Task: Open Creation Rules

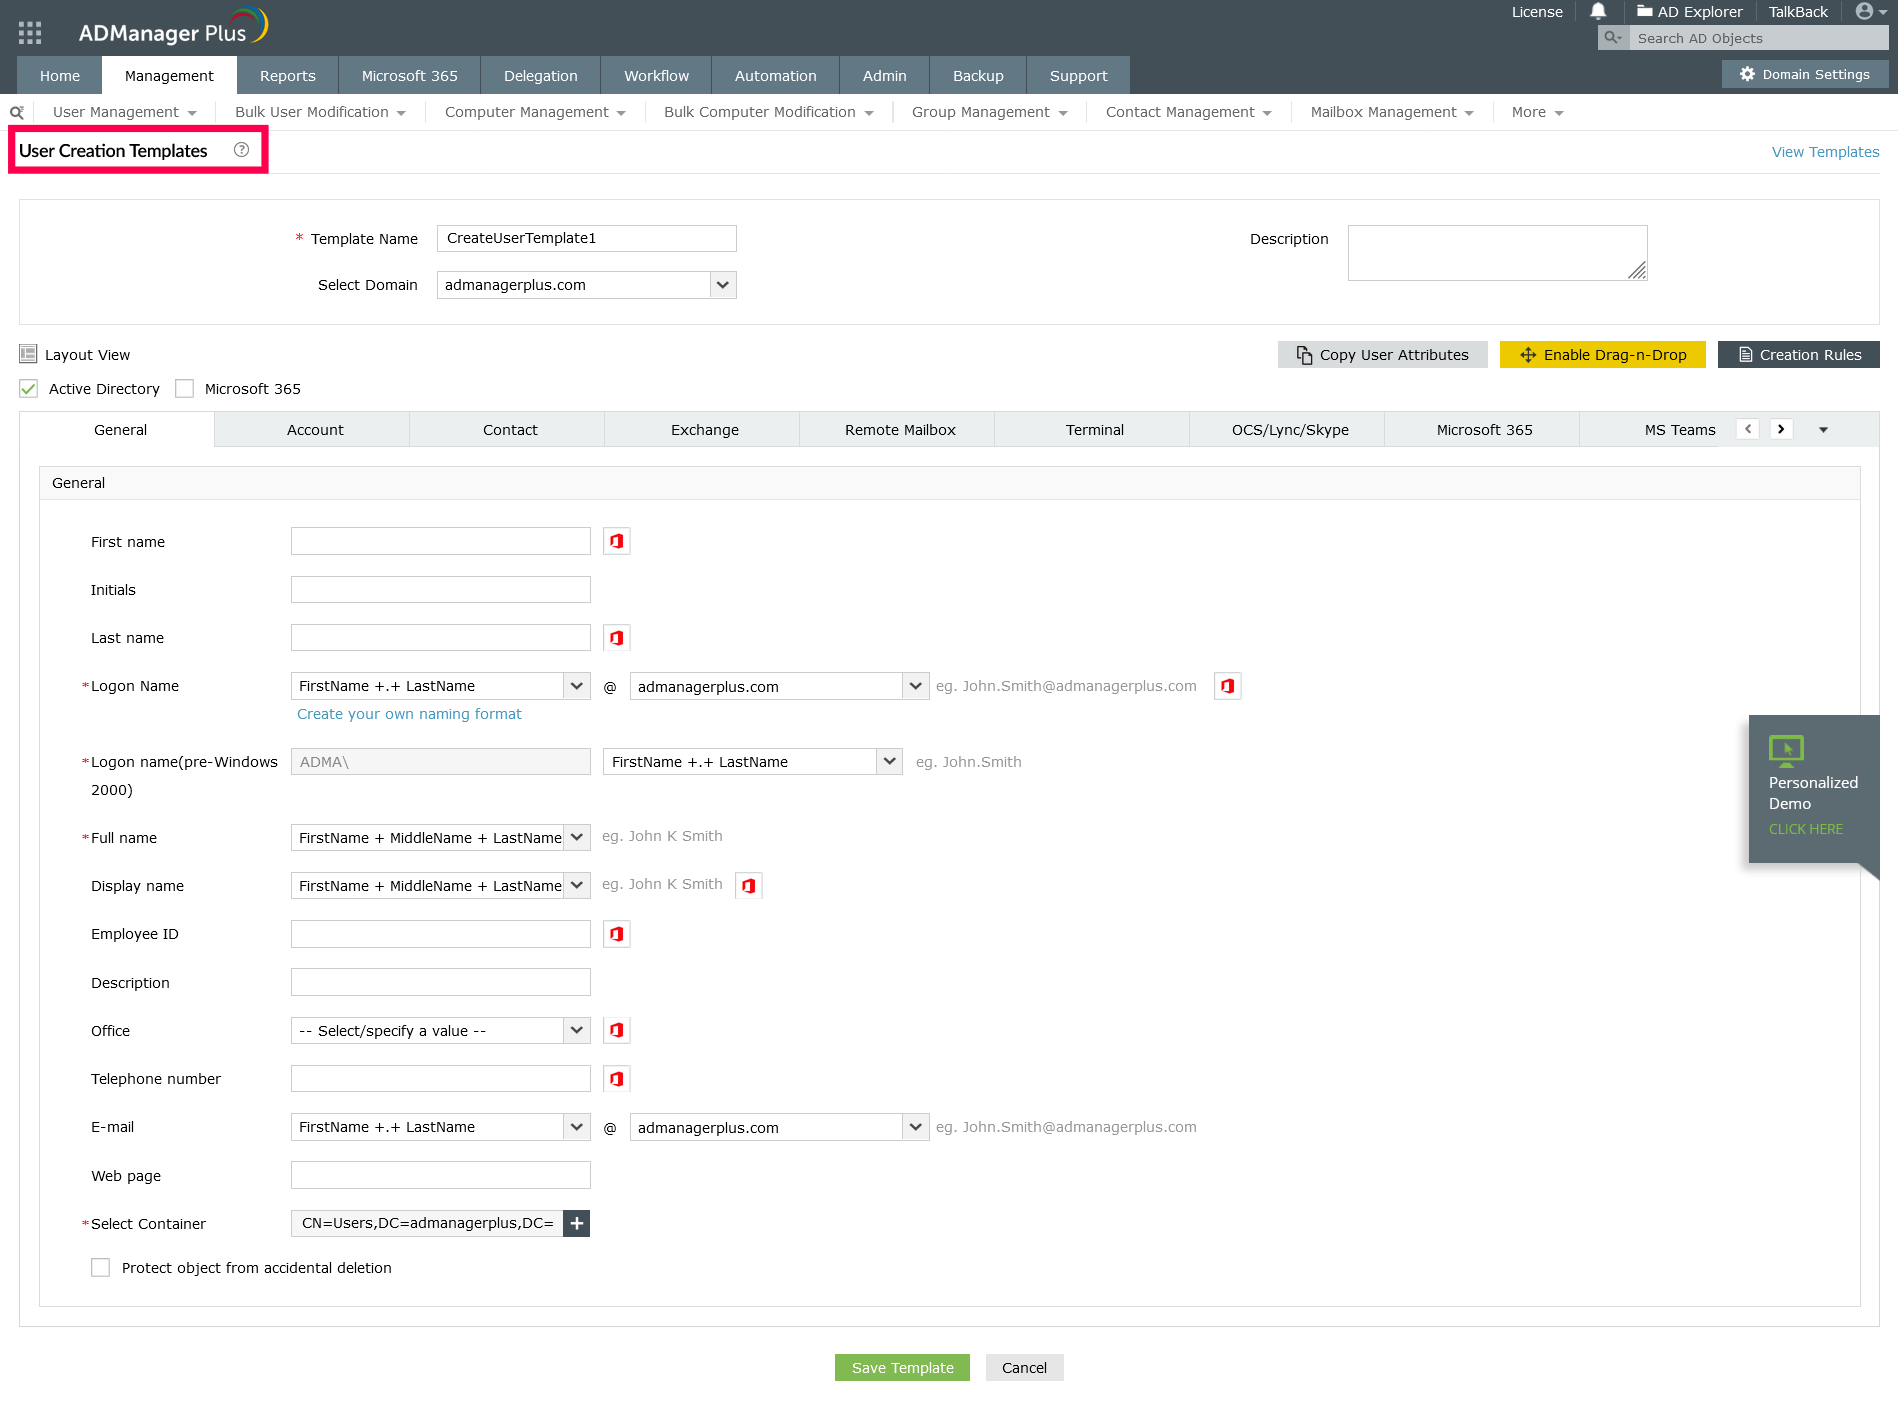Action: [x=1798, y=354]
